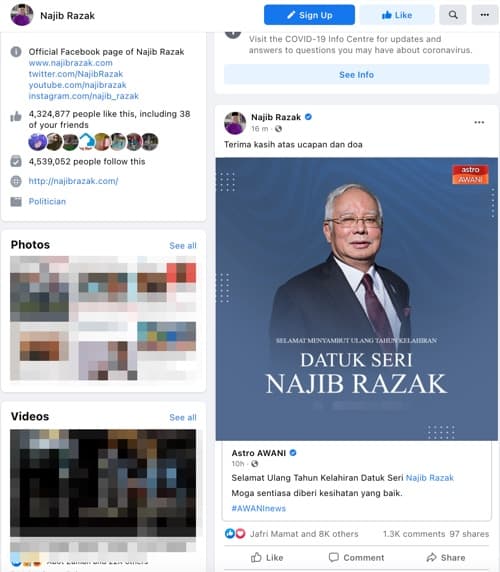The height and width of the screenshot is (572, 500).
Task: Click the post's globe privacy icon
Action: pyautogui.click(x=278, y=129)
